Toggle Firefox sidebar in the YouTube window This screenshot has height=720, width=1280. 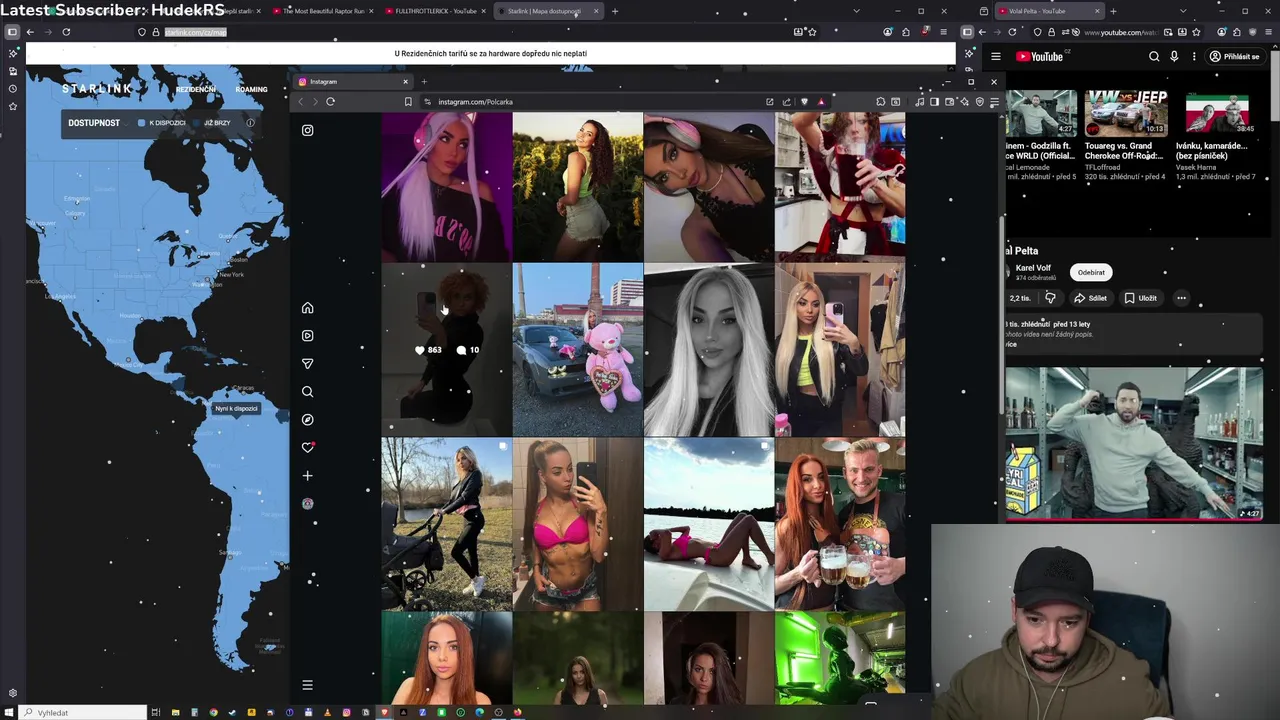967,32
